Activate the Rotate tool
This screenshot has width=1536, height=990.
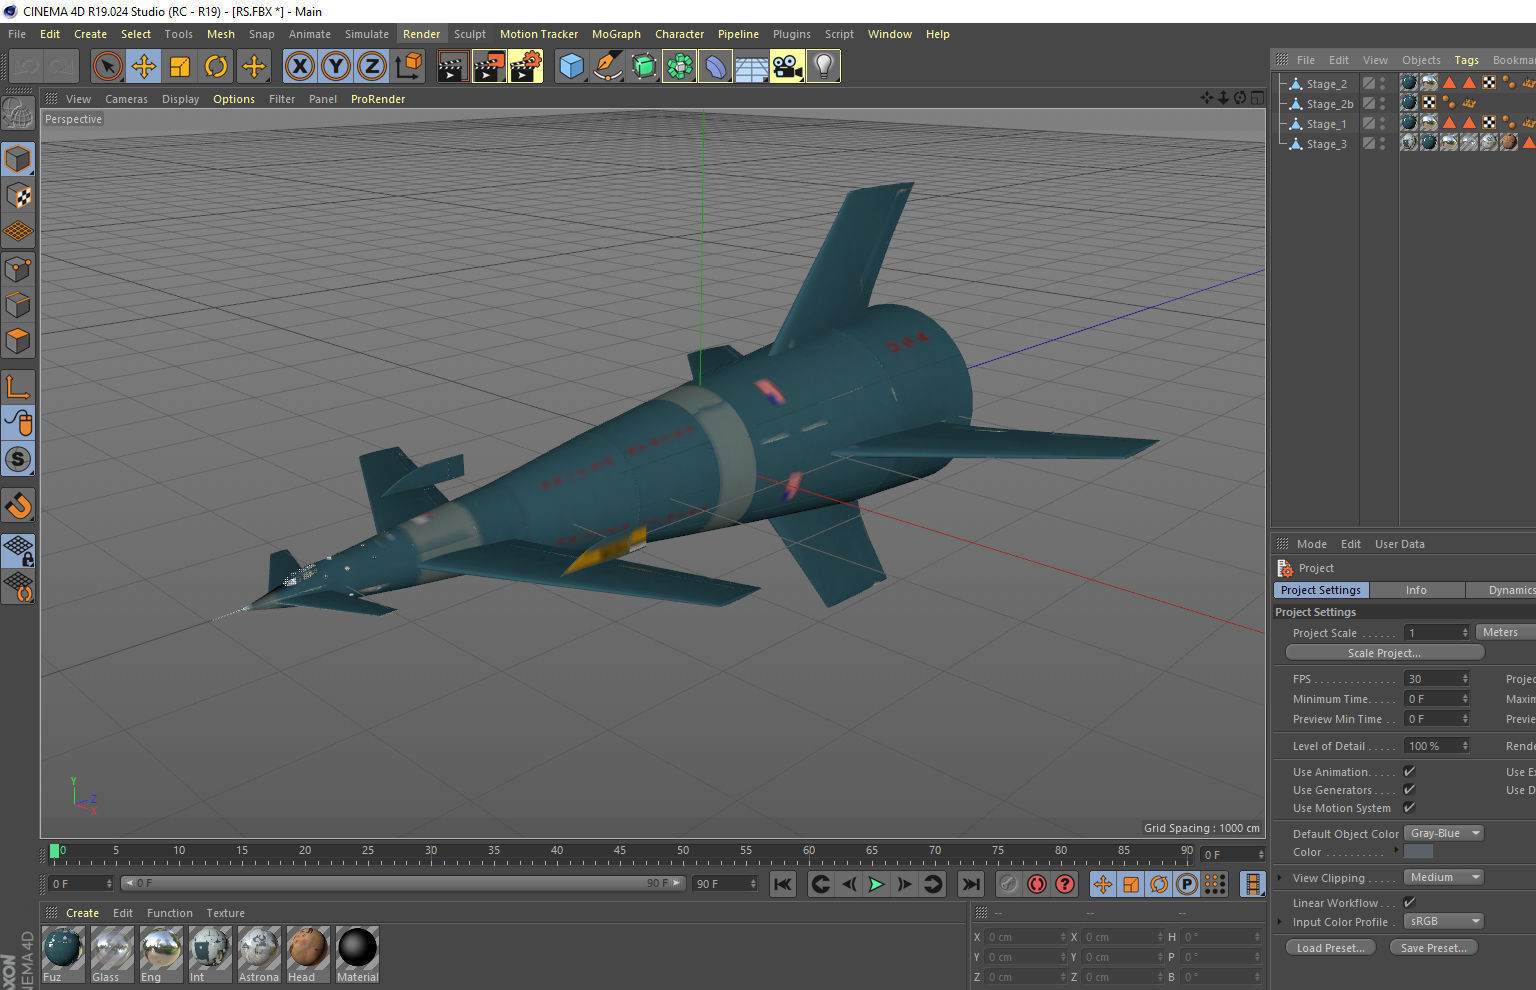coord(216,67)
